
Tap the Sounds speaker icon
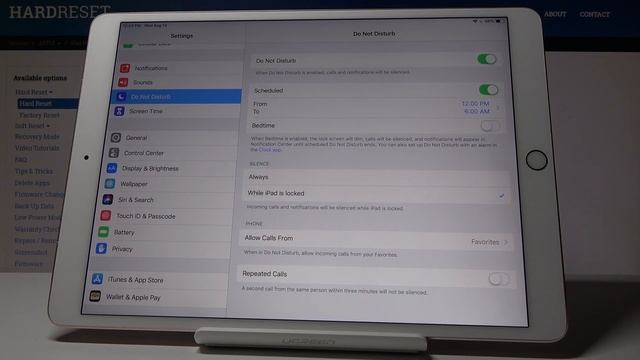click(x=123, y=82)
